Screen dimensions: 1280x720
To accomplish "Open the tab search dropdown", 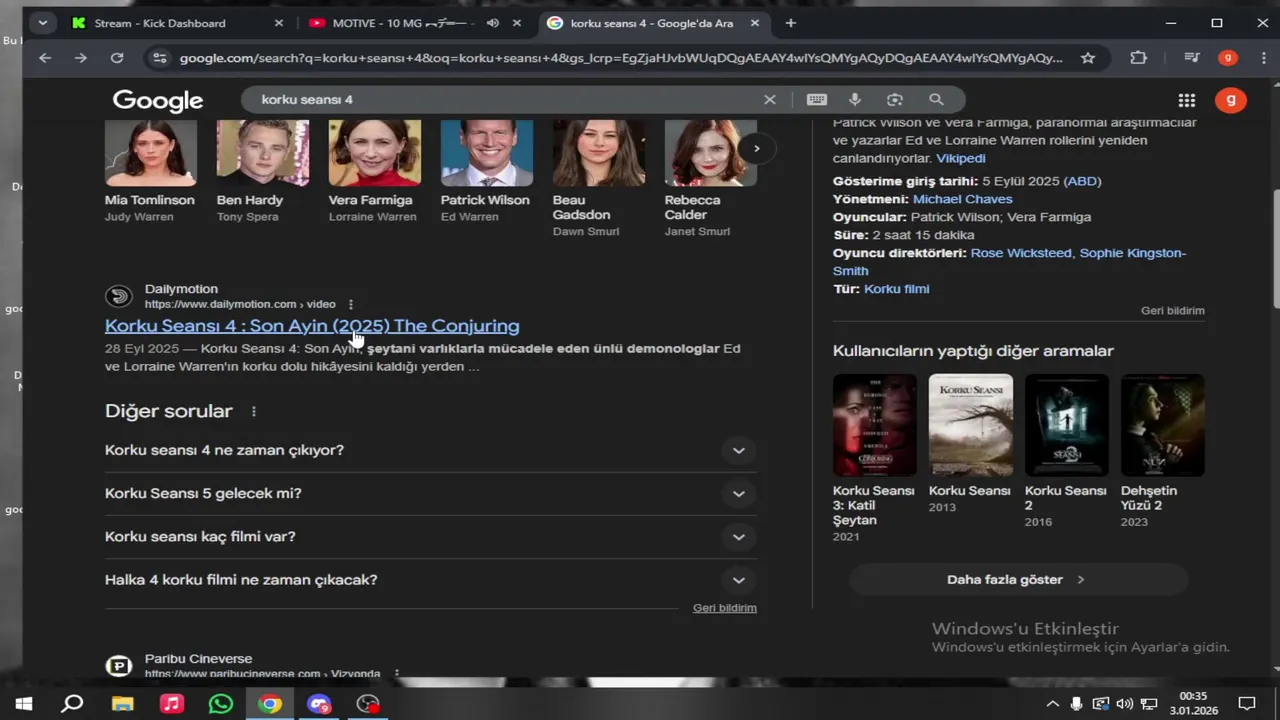I will click(42, 23).
